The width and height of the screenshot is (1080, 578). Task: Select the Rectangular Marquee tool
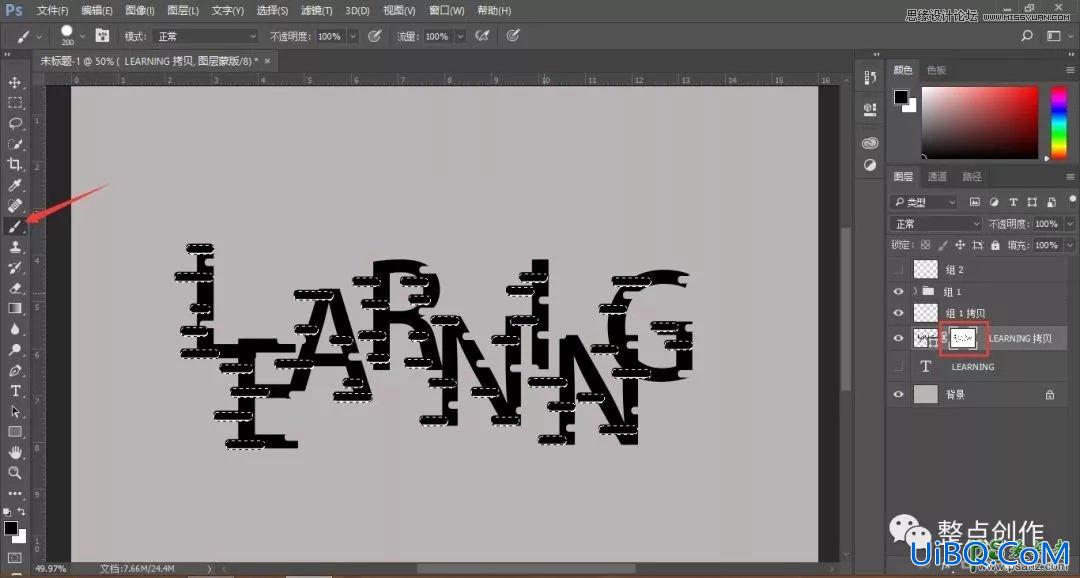tap(14, 103)
